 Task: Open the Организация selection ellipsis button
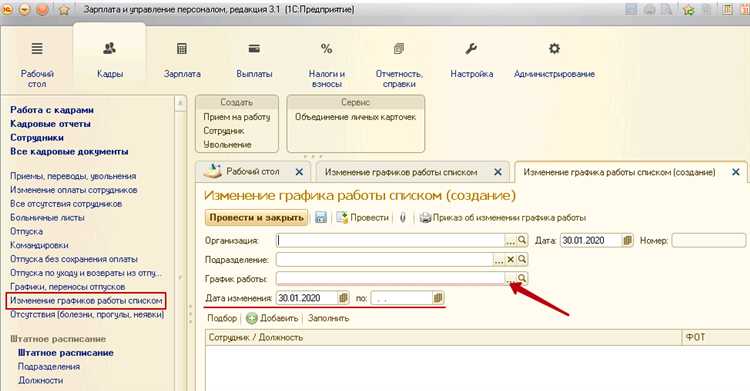(510, 240)
